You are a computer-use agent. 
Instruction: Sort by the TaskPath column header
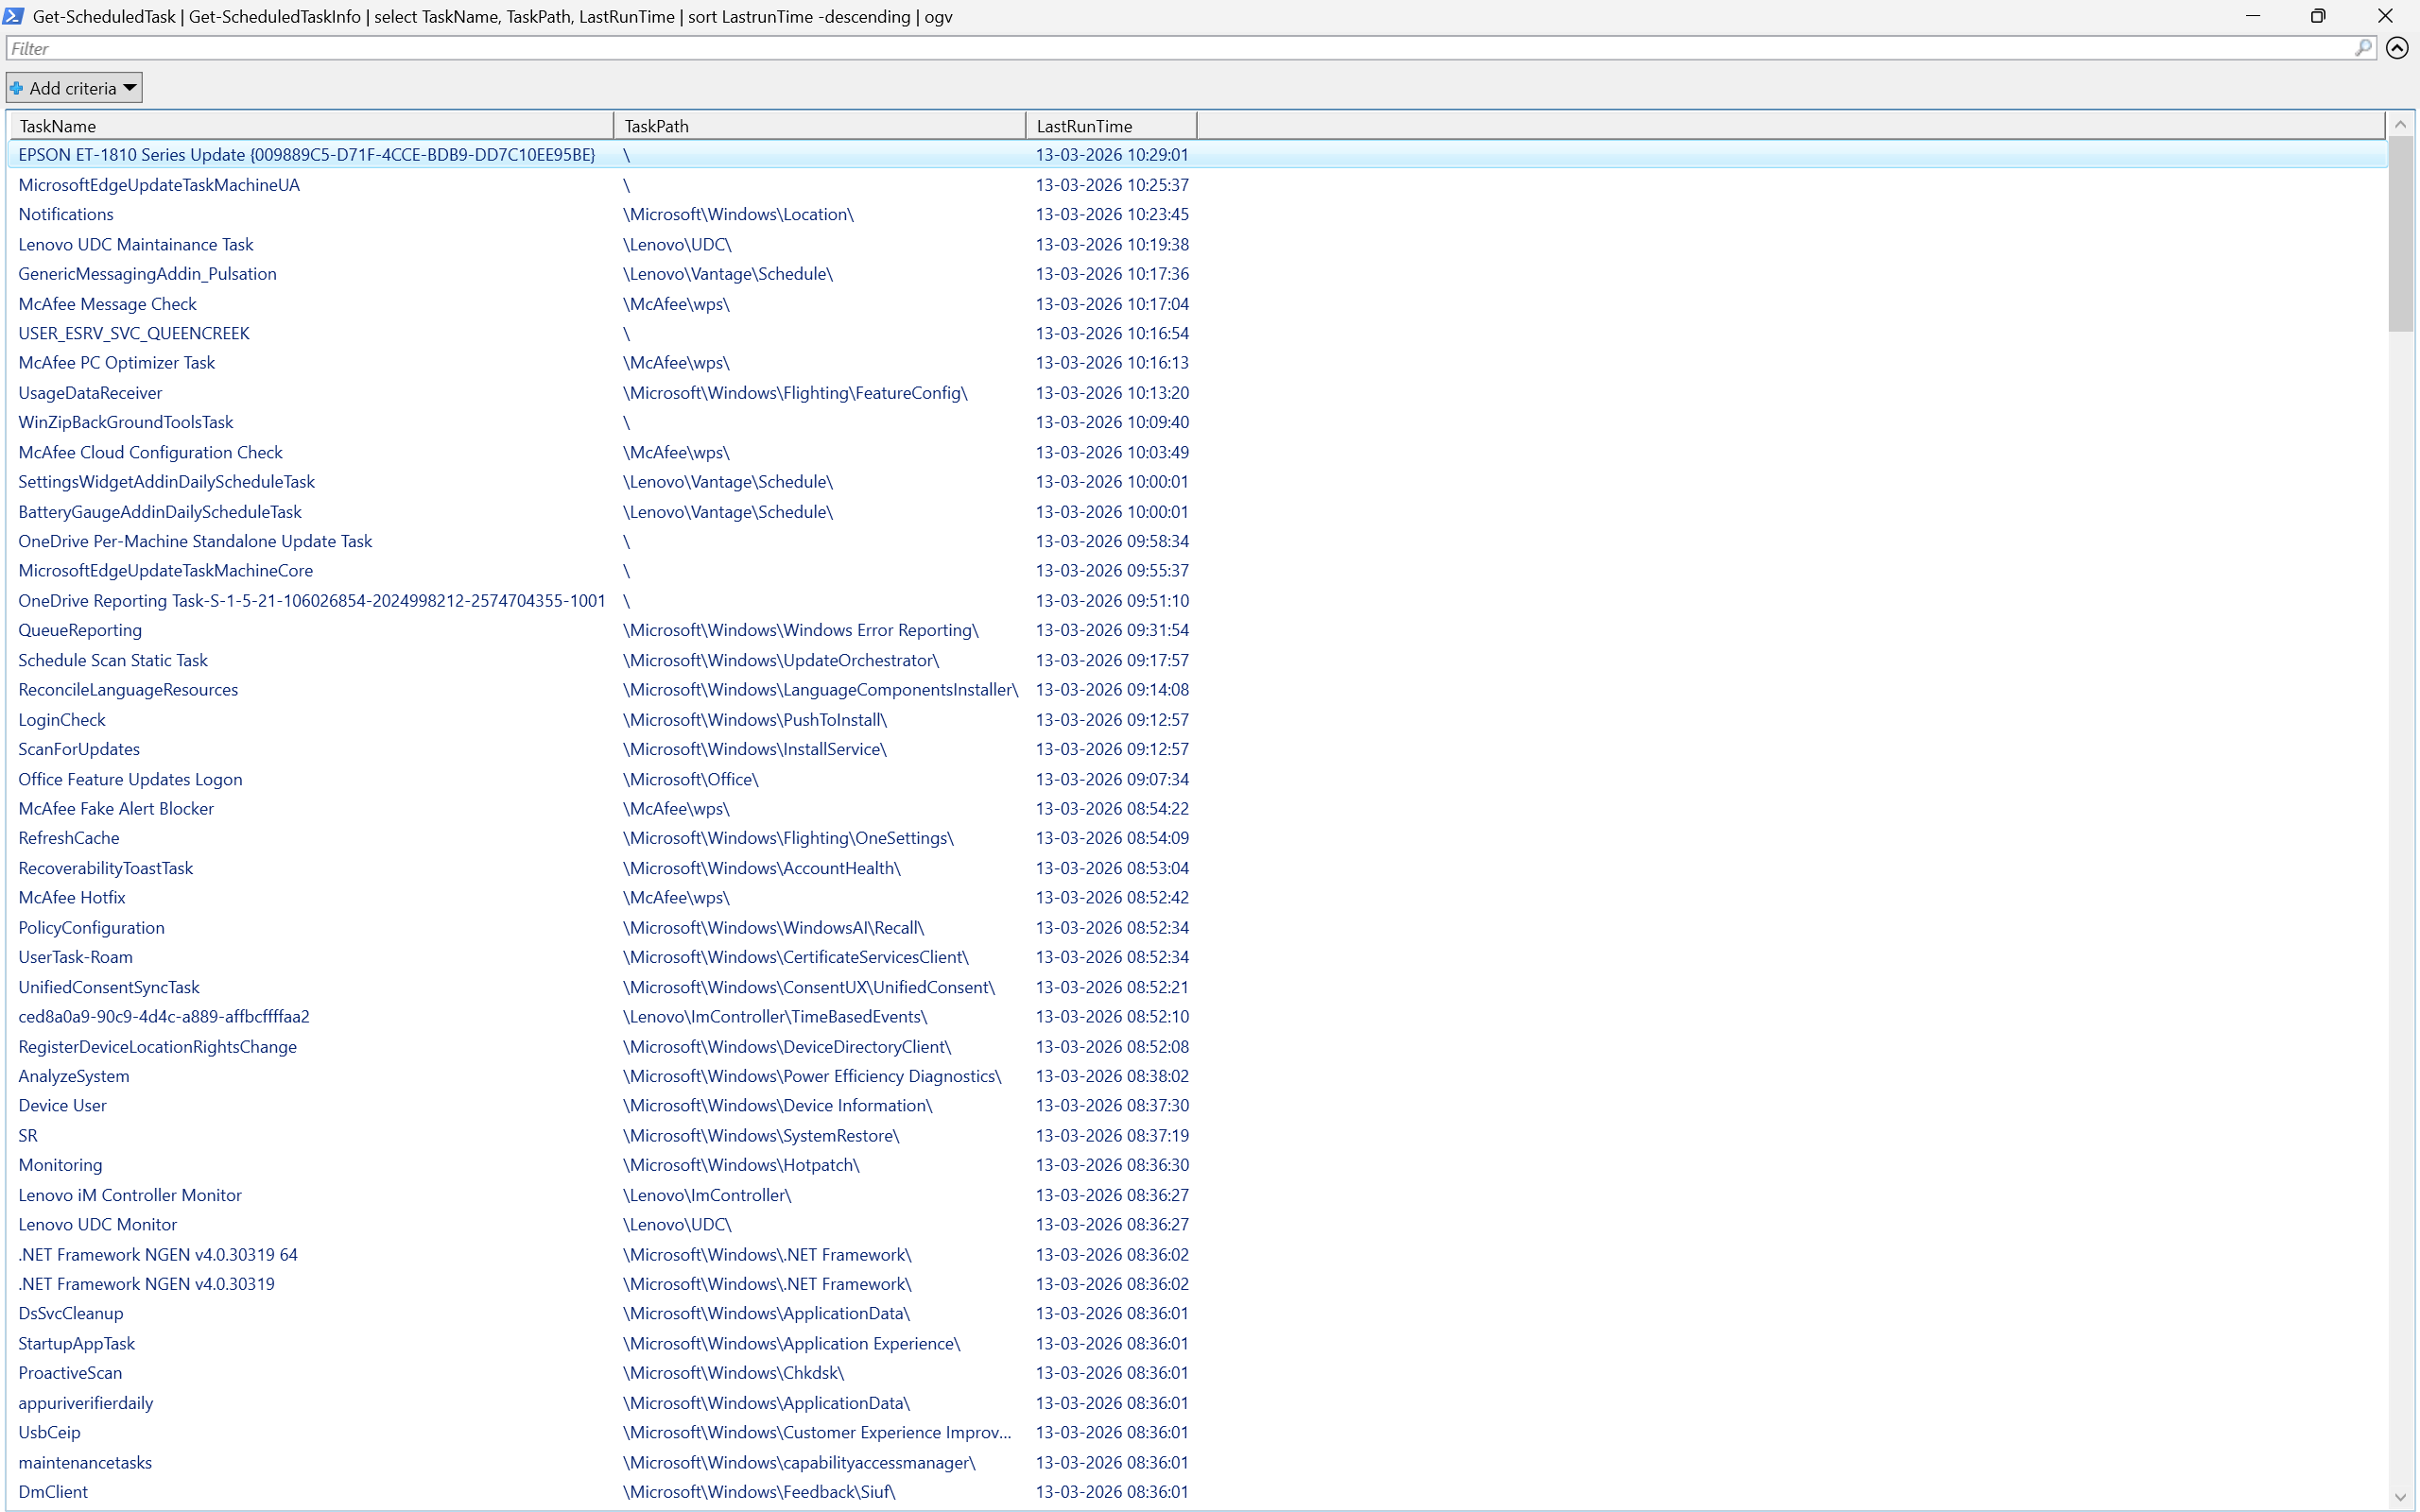click(x=820, y=126)
